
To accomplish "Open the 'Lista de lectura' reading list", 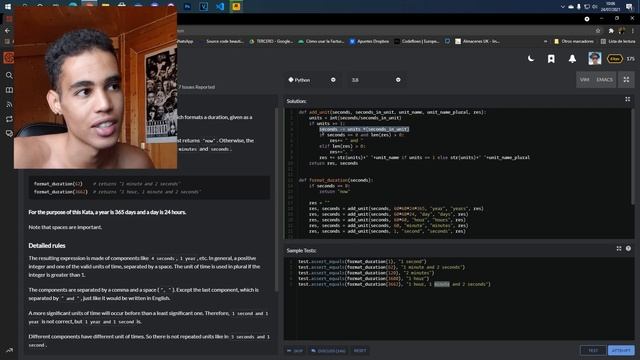I will coord(618,41).
